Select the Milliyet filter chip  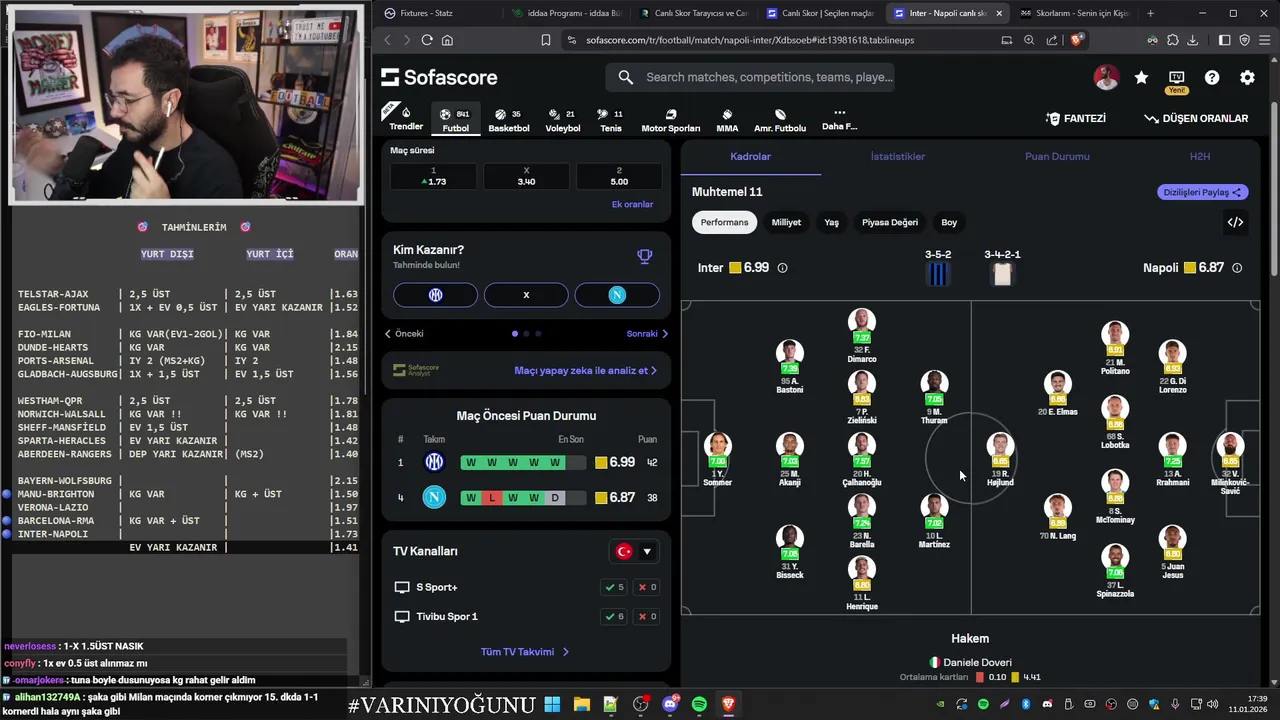(786, 222)
